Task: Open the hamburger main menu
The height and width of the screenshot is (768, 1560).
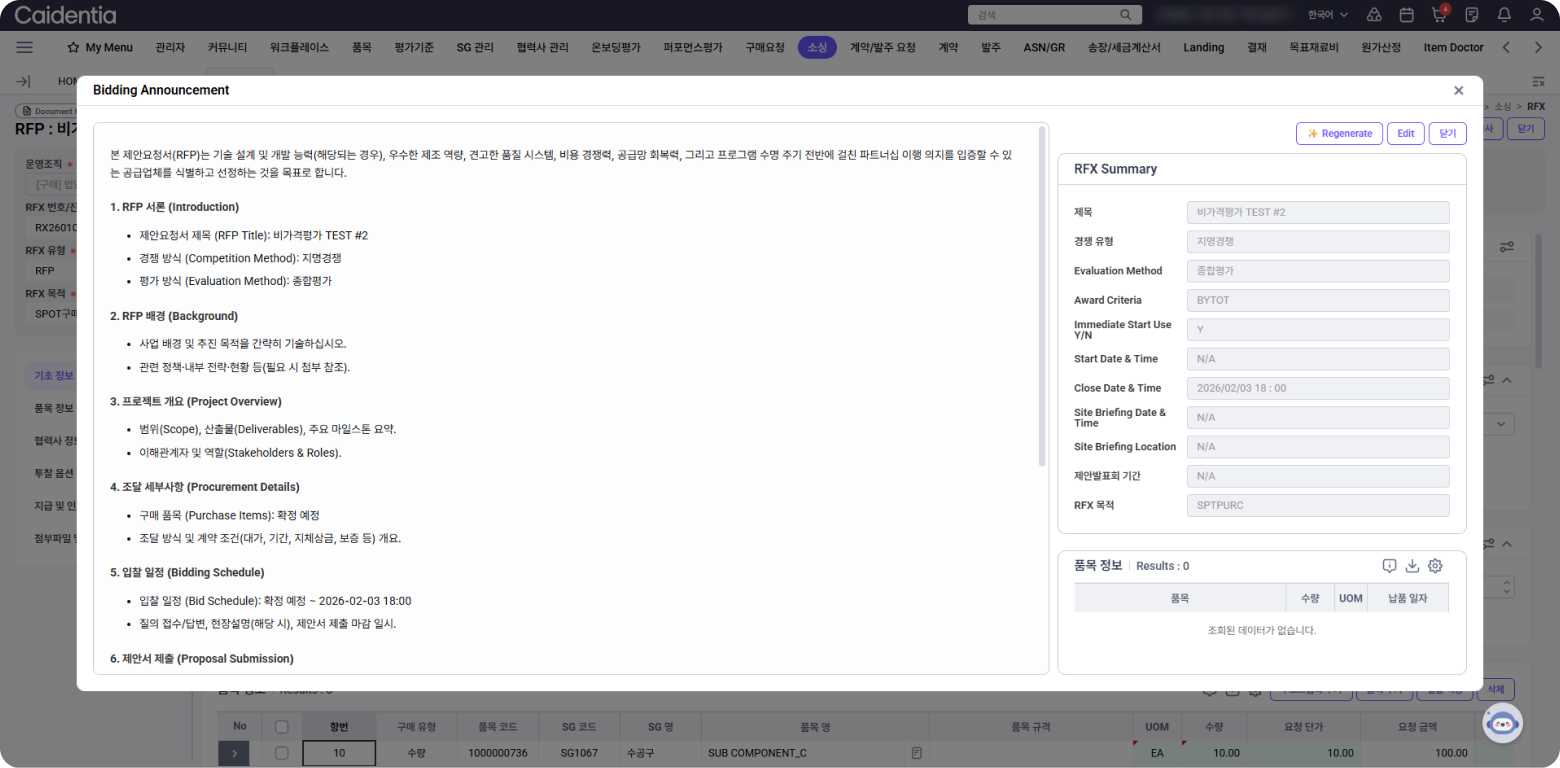Action: [x=25, y=47]
